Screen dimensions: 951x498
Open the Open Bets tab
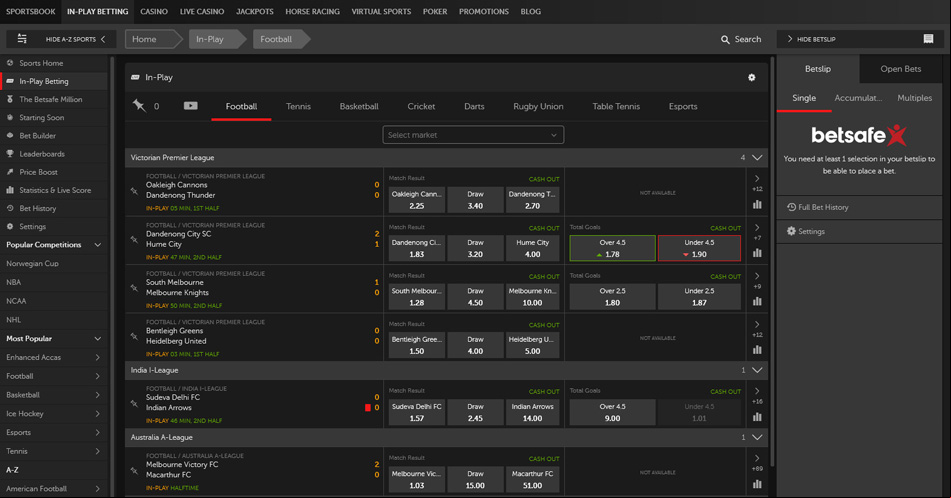(901, 69)
